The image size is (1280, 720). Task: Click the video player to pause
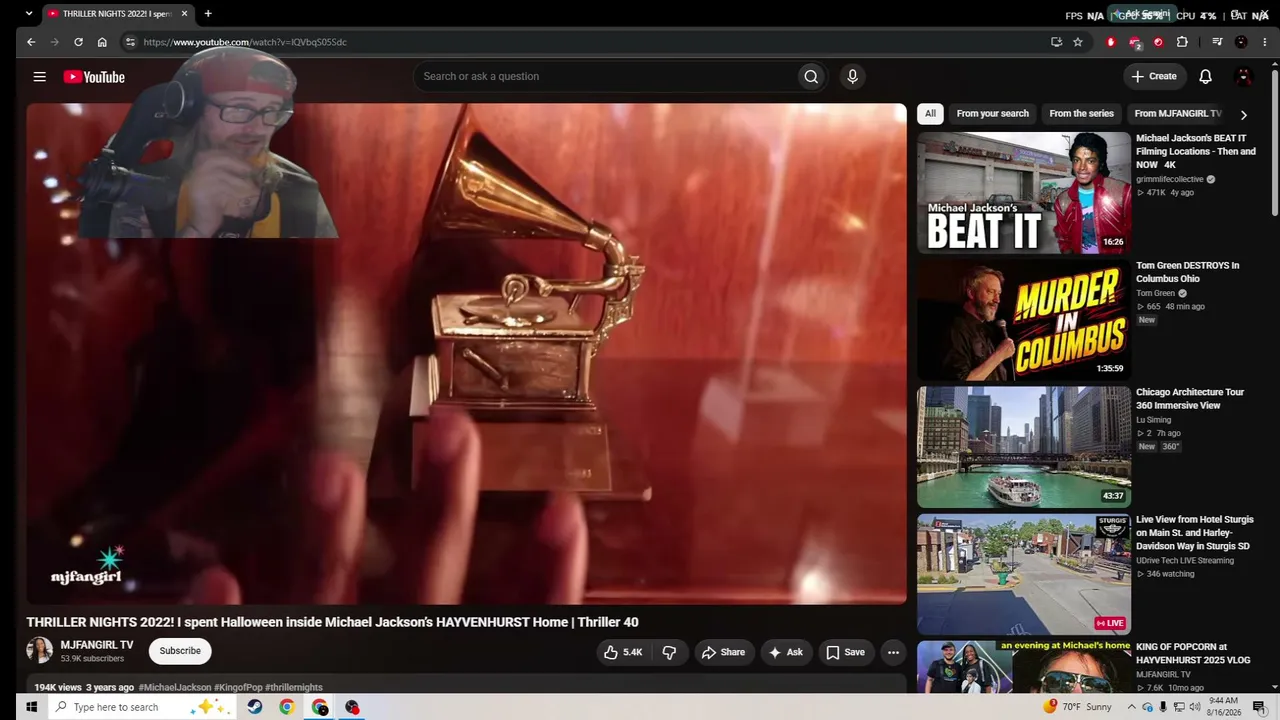tap(466, 354)
